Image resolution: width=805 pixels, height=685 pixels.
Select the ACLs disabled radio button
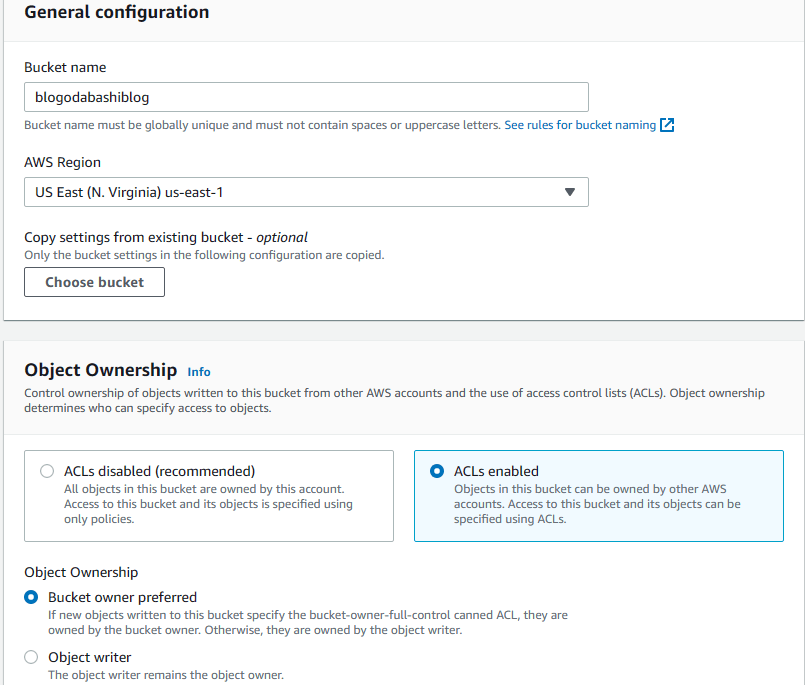point(46,471)
